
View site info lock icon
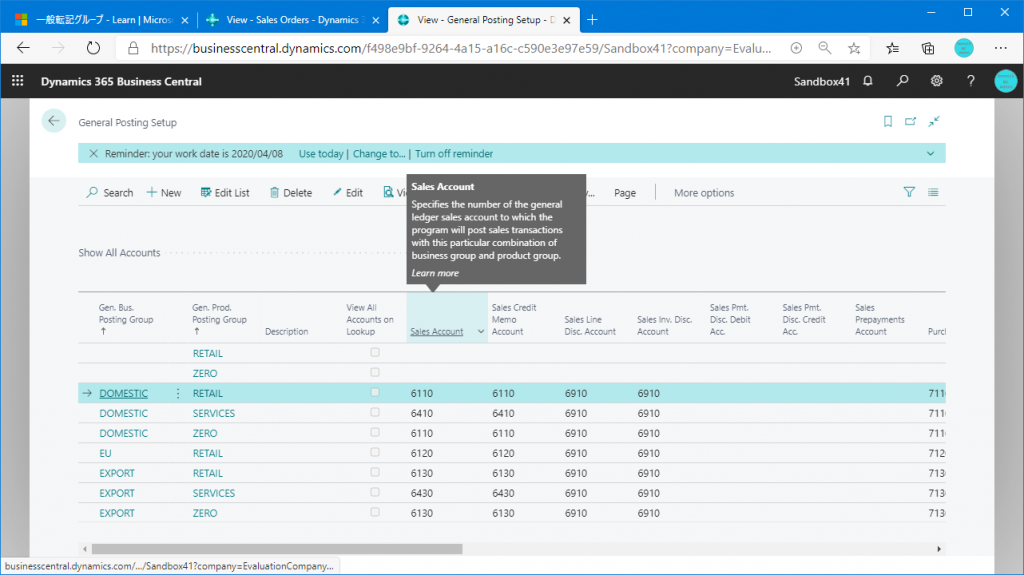(x=133, y=48)
